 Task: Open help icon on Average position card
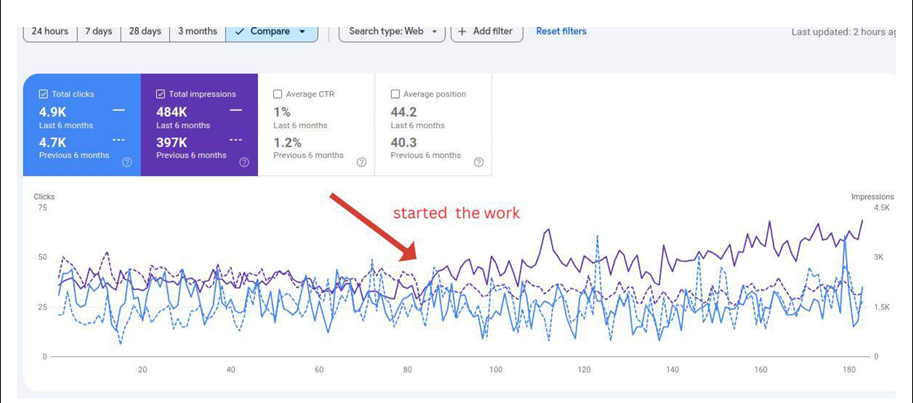coord(479,162)
